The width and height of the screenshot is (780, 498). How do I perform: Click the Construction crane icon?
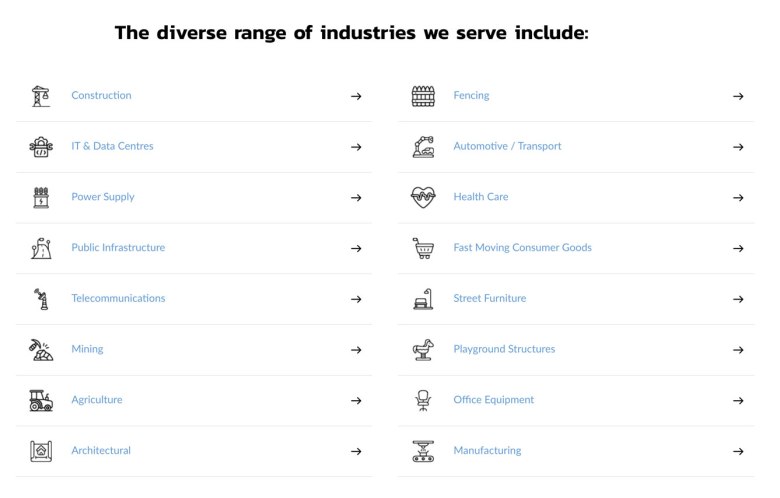pyautogui.click(x=40, y=96)
